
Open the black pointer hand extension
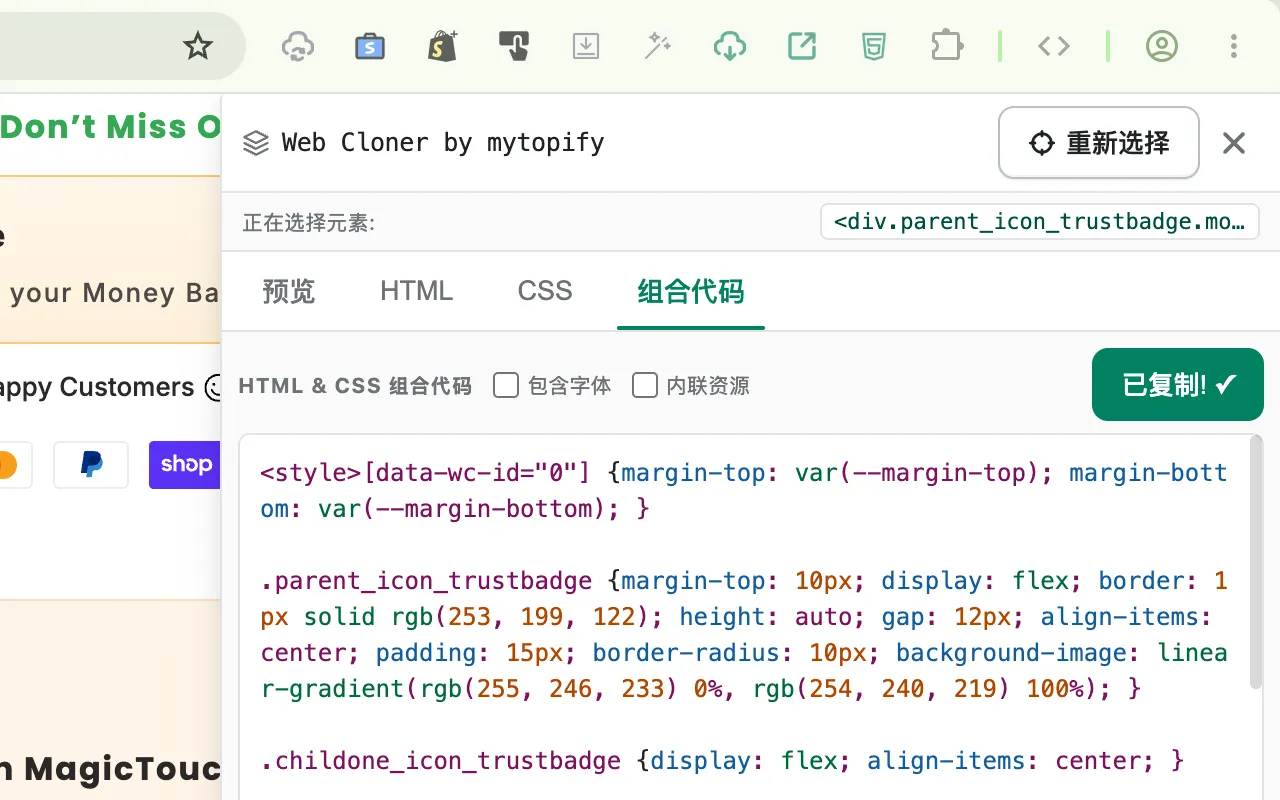pyautogui.click(x=514, y=46)
